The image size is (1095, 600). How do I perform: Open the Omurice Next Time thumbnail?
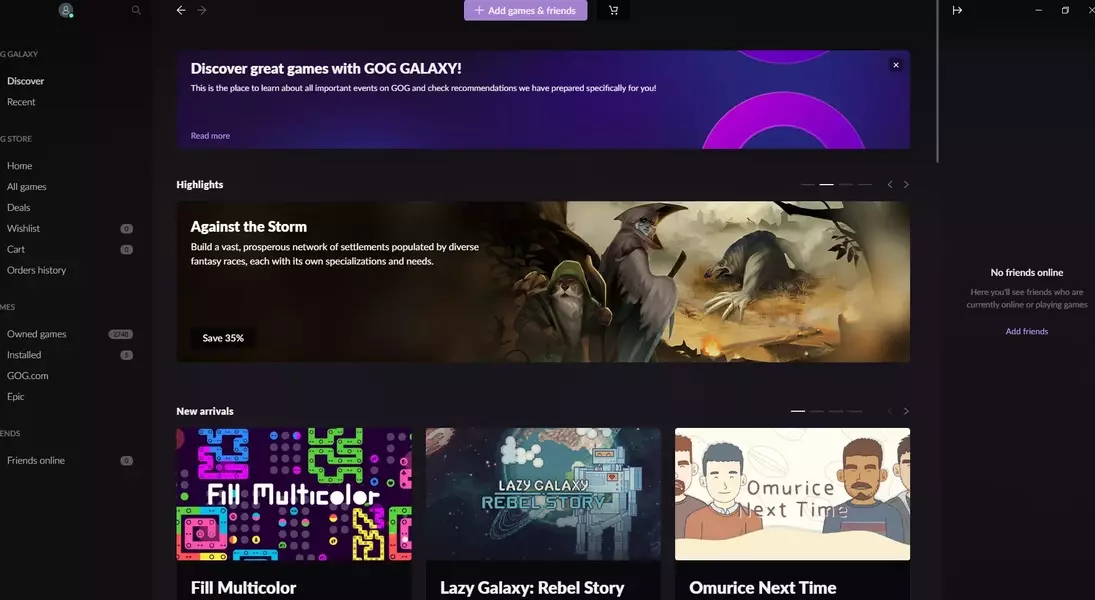[x=792, y=494]
